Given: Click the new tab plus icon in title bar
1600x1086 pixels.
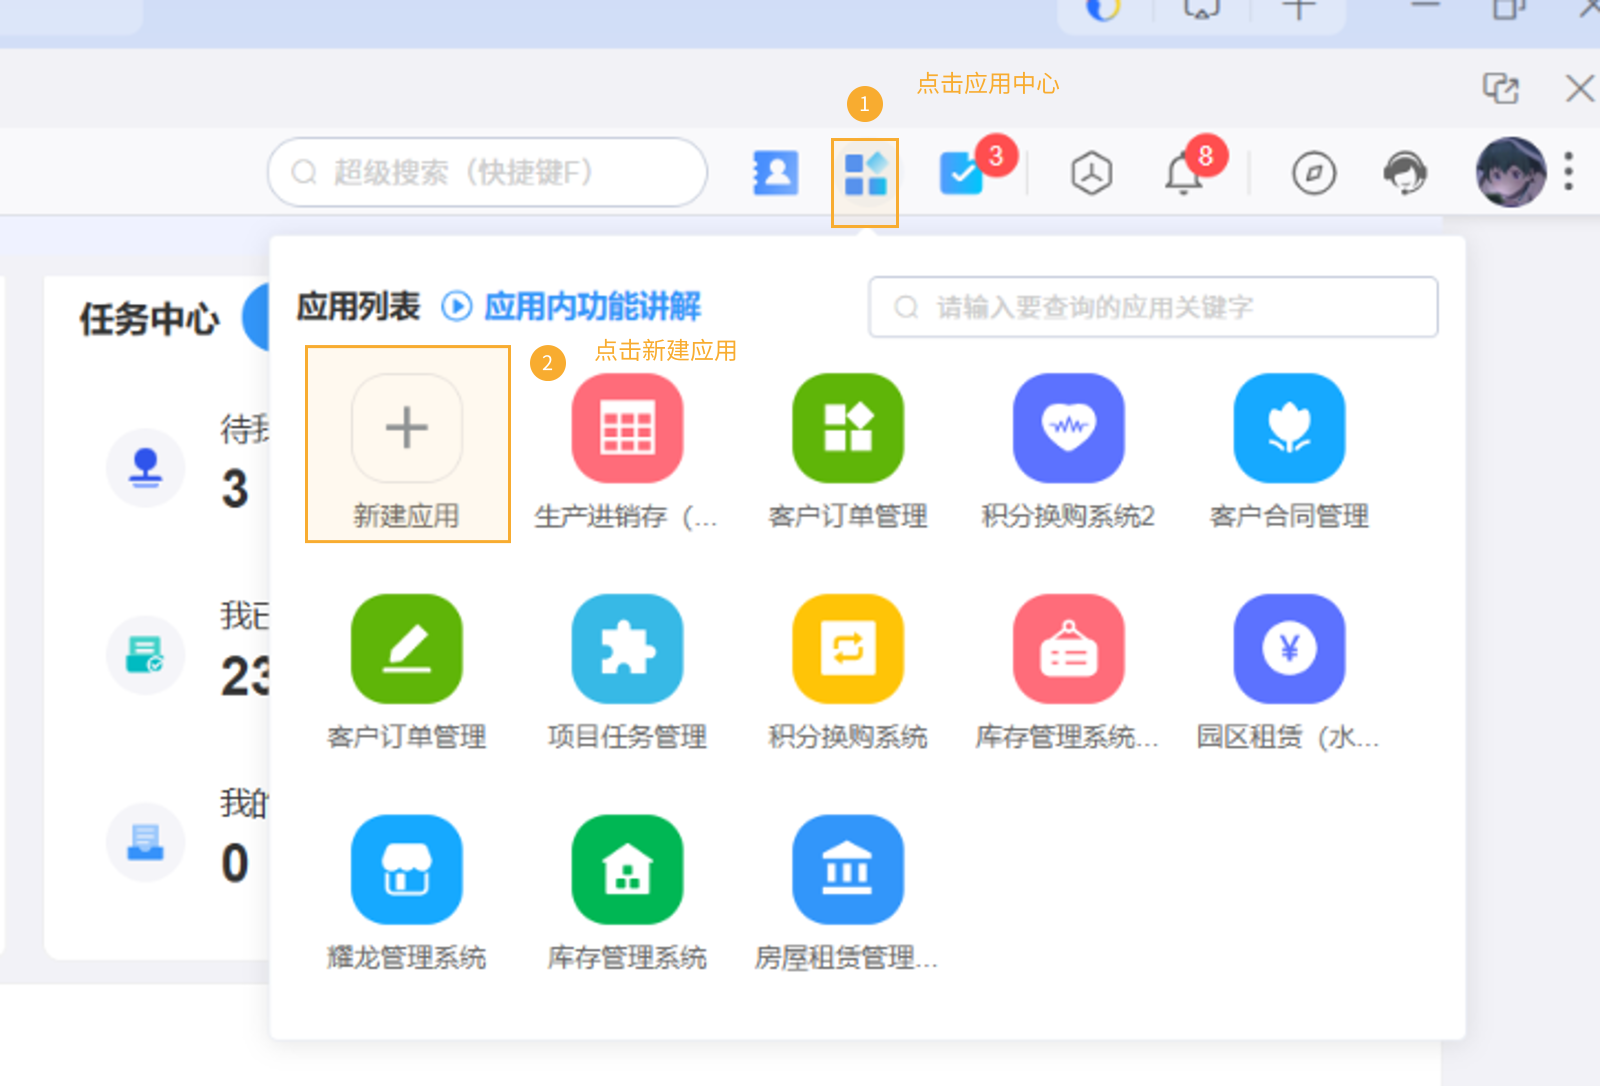Looking at the screenshot, I should [x=1299, y=8].
